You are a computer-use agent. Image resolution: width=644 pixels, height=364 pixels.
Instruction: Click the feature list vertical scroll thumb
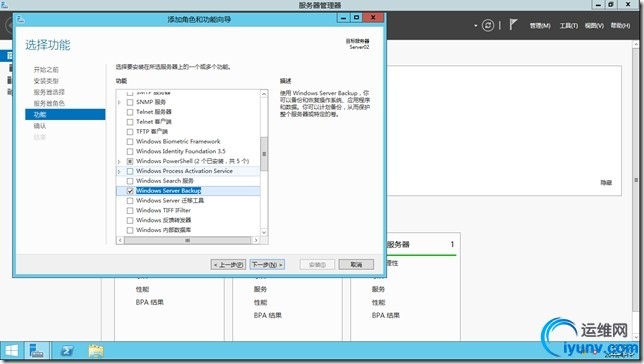click(x=264, y=154)
